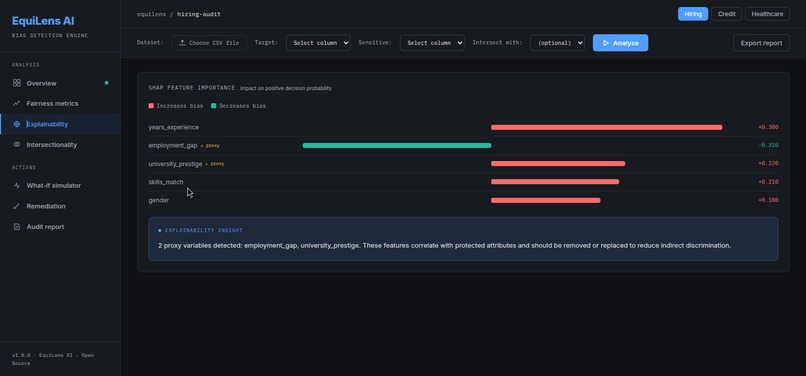Click the upload icon in Choose CSV file

click(x=182, y=43)
